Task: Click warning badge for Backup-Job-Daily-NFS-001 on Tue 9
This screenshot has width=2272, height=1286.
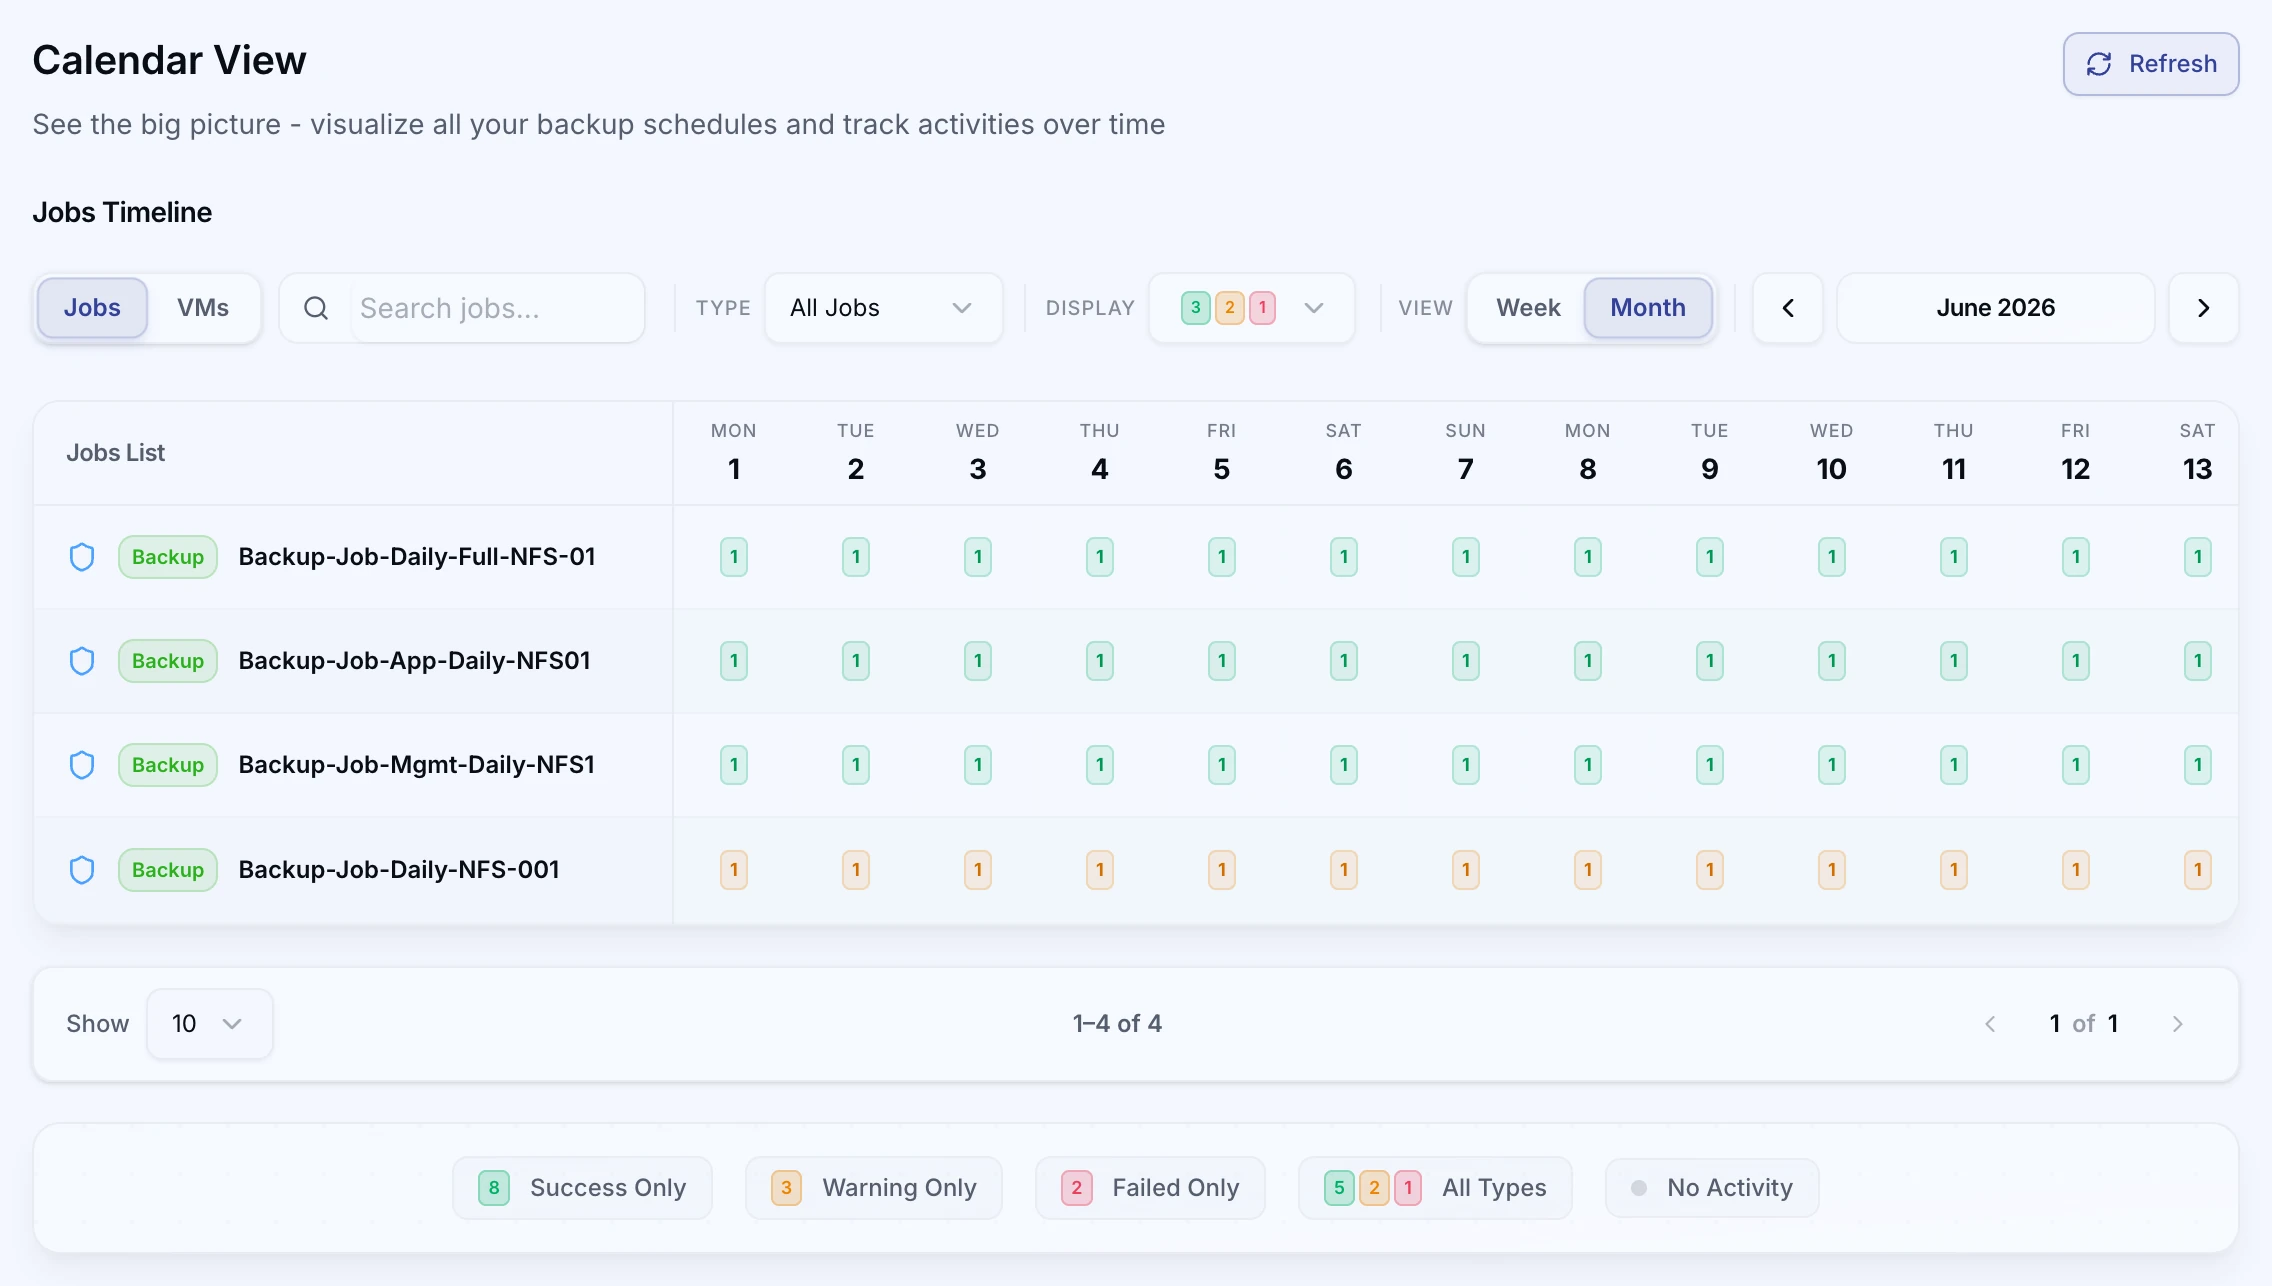Action: point(1710,870)
